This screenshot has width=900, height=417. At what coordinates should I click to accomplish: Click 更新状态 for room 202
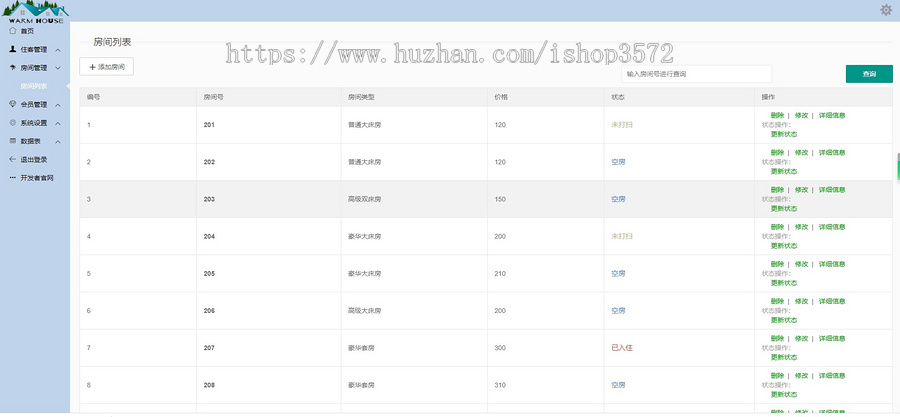coord(783,172)
